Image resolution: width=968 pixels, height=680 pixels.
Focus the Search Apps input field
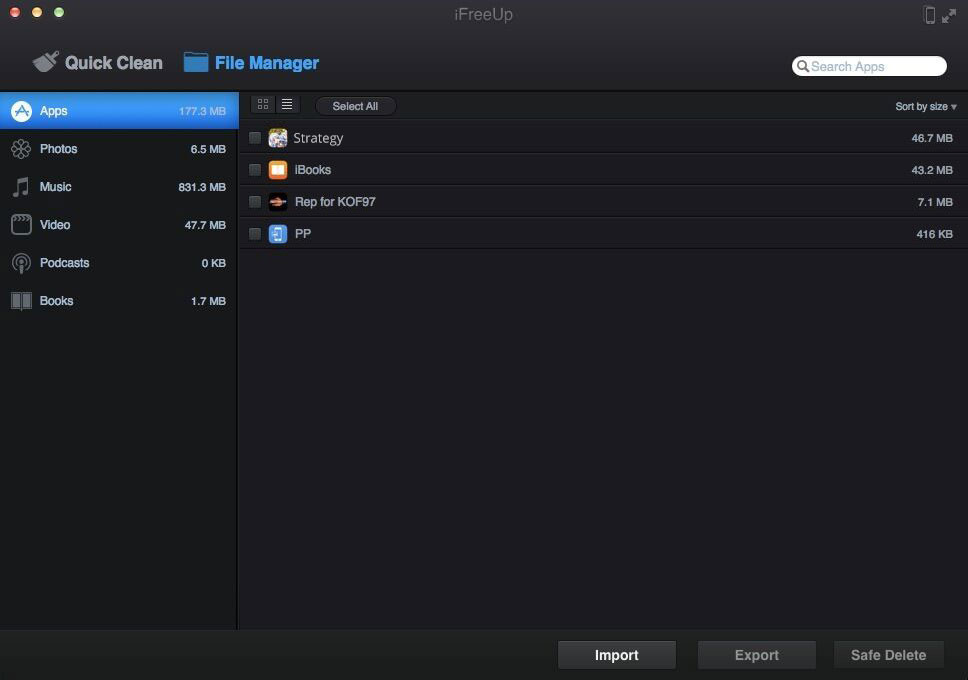click(x=869, y=66)
